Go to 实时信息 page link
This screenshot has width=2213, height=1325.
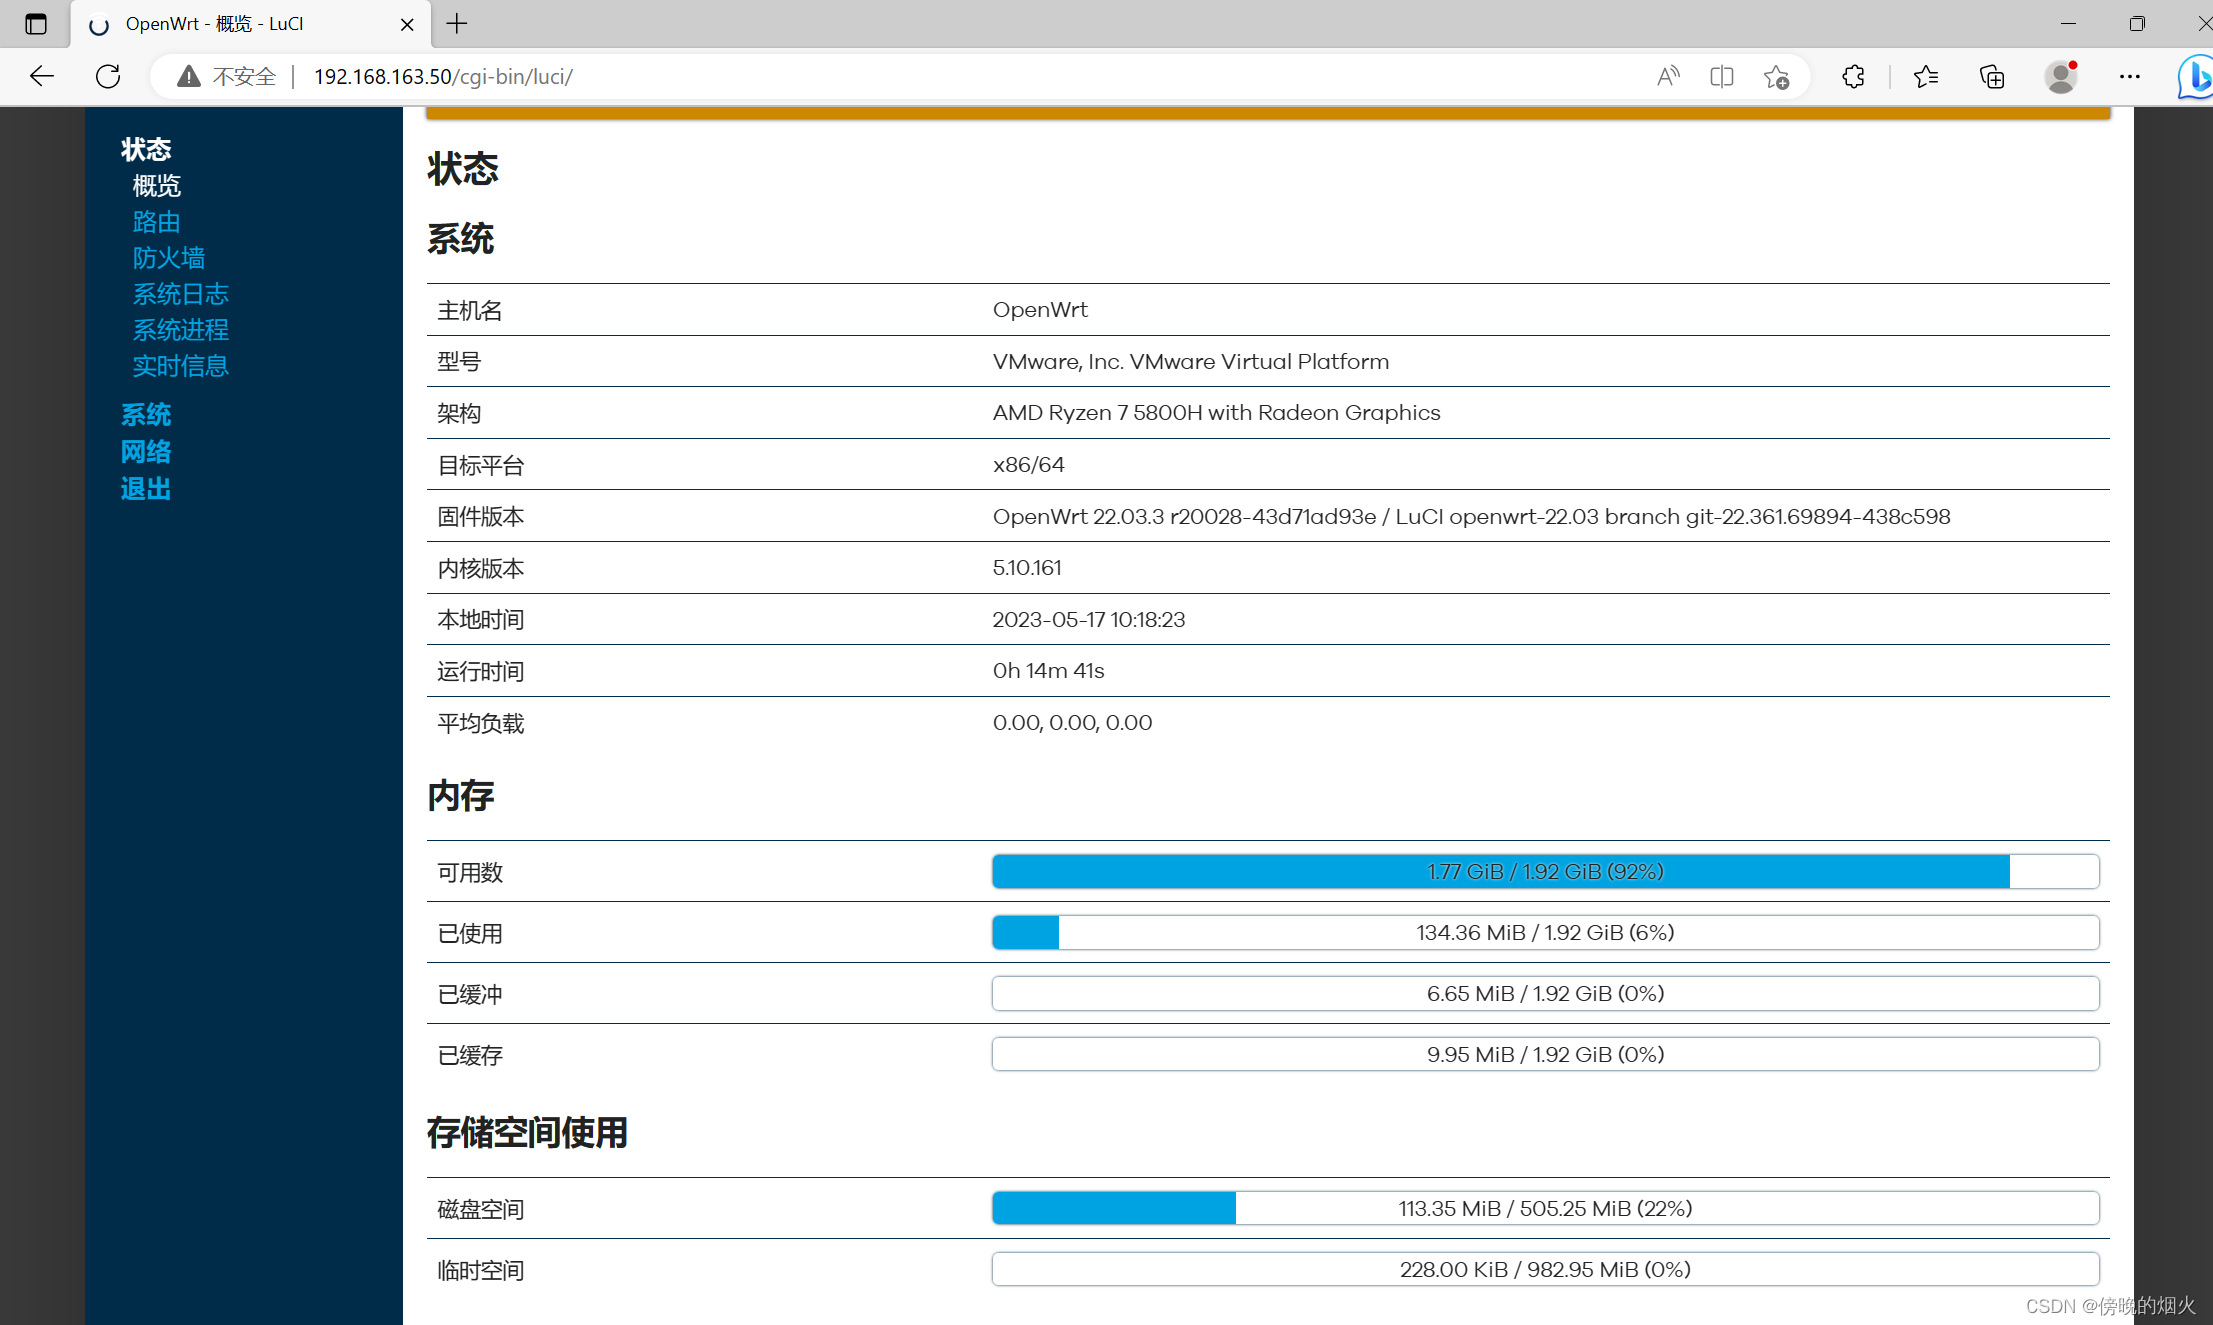click(181, 366)
